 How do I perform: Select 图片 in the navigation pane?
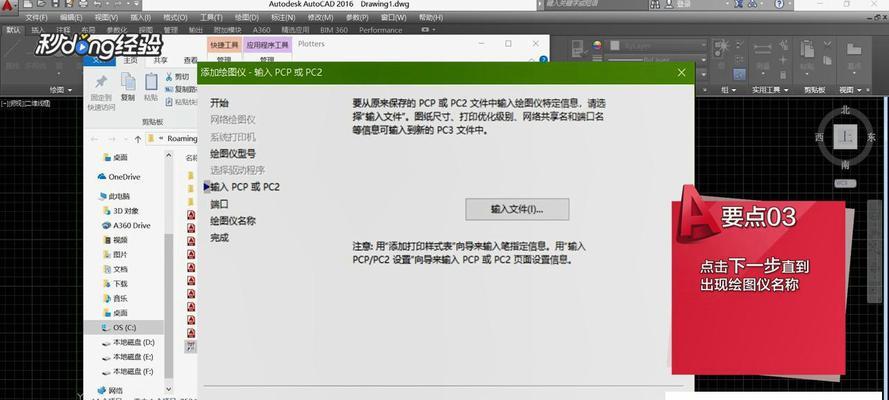pos(115,255)
